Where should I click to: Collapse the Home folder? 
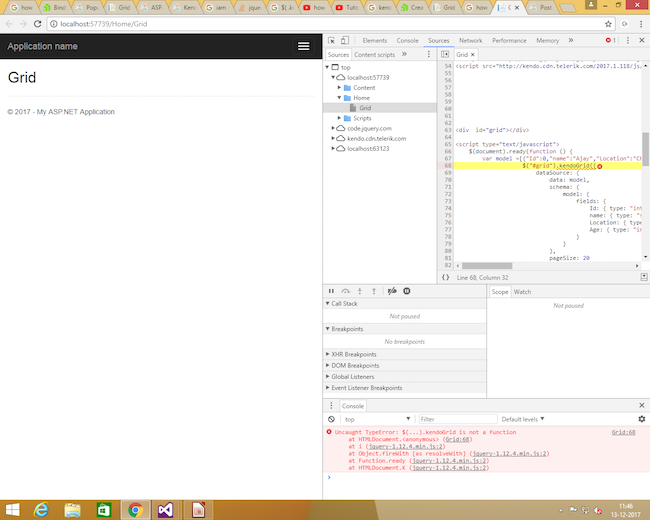pyautogui.click(x=339, y=98)
